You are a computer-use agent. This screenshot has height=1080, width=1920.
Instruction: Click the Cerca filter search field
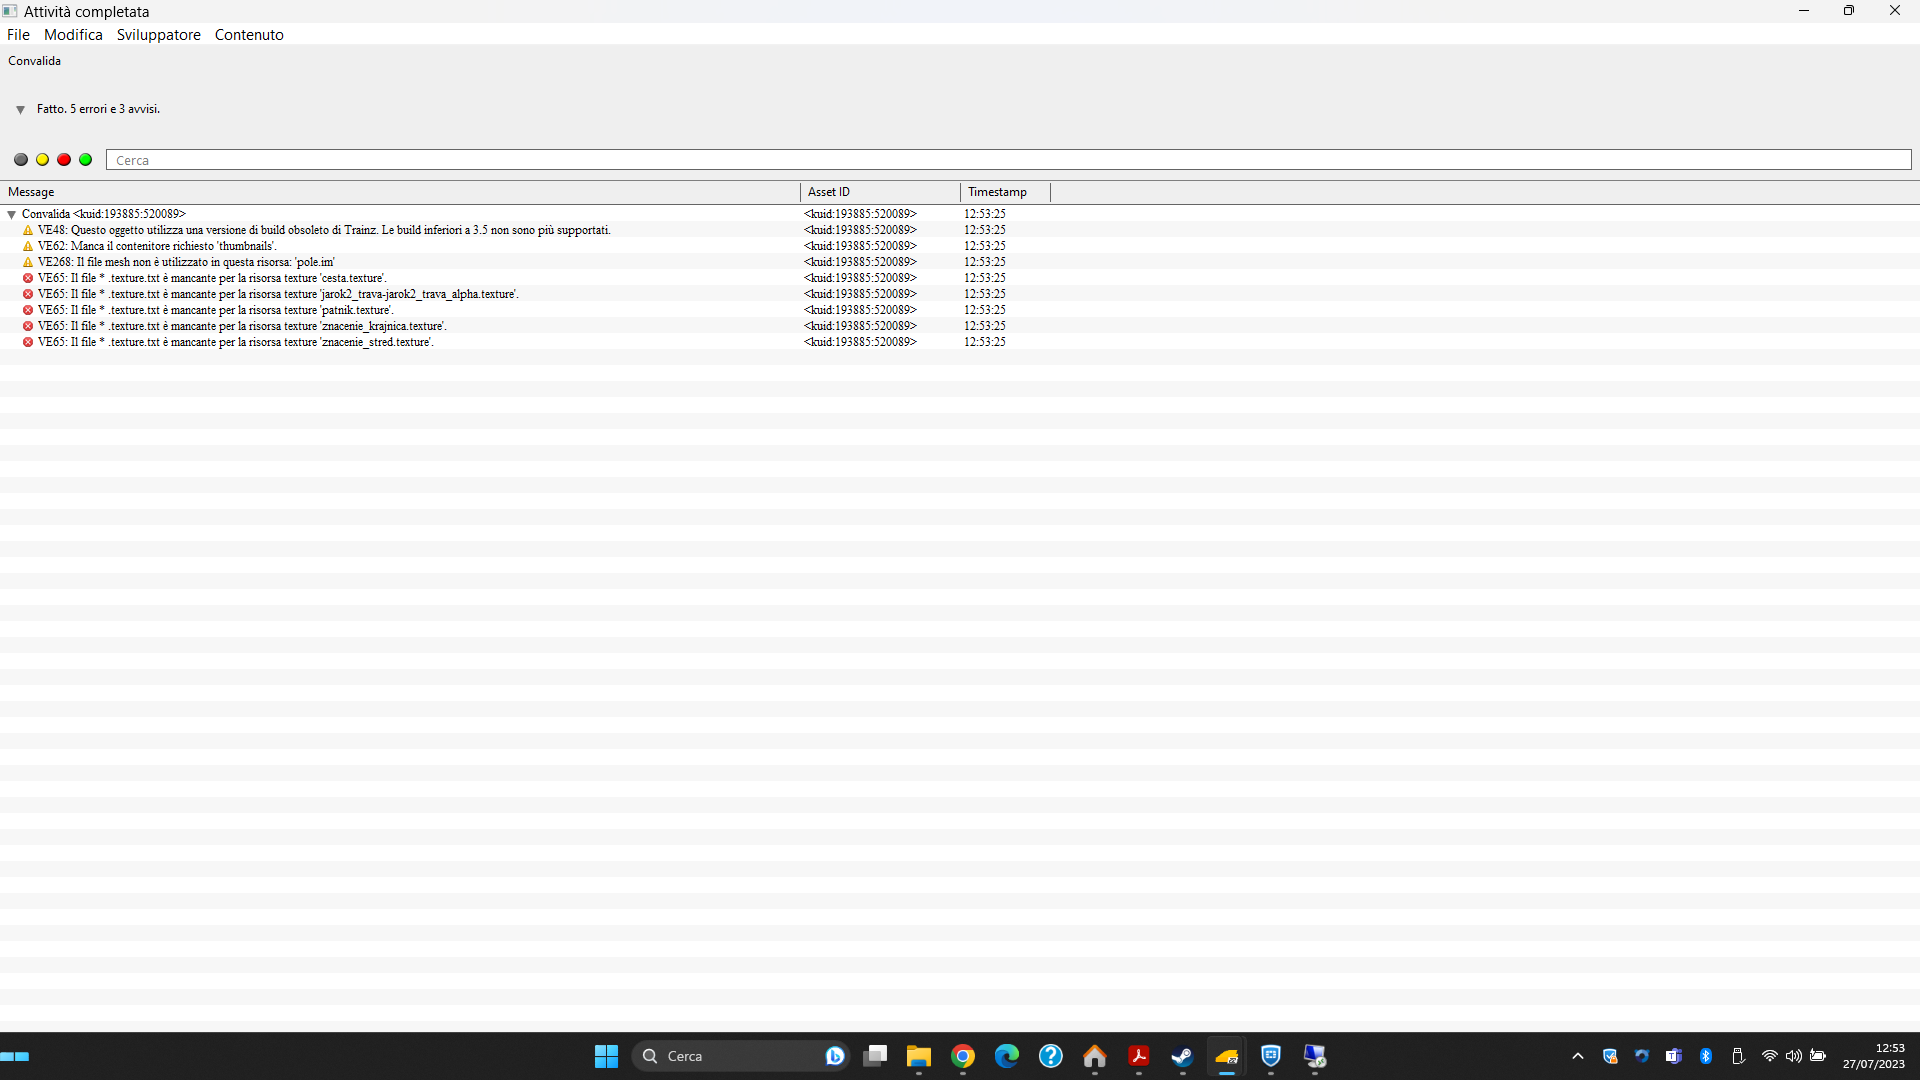[x=1008, y=160]
